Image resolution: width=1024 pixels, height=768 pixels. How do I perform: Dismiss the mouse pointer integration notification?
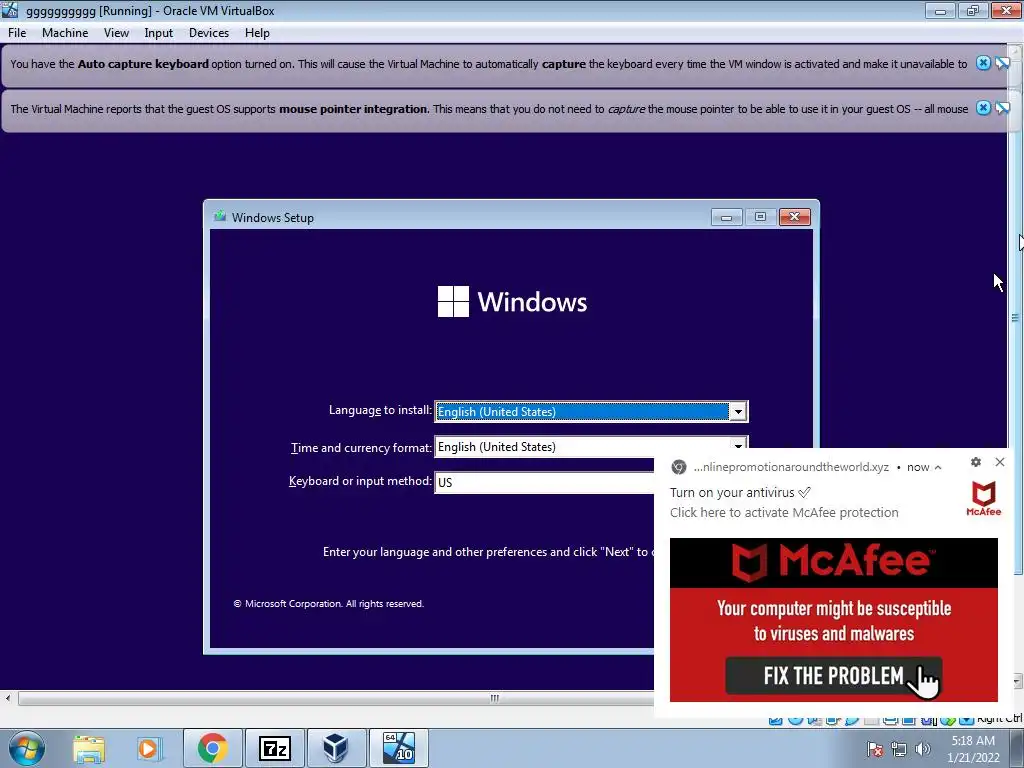point(983,108)
